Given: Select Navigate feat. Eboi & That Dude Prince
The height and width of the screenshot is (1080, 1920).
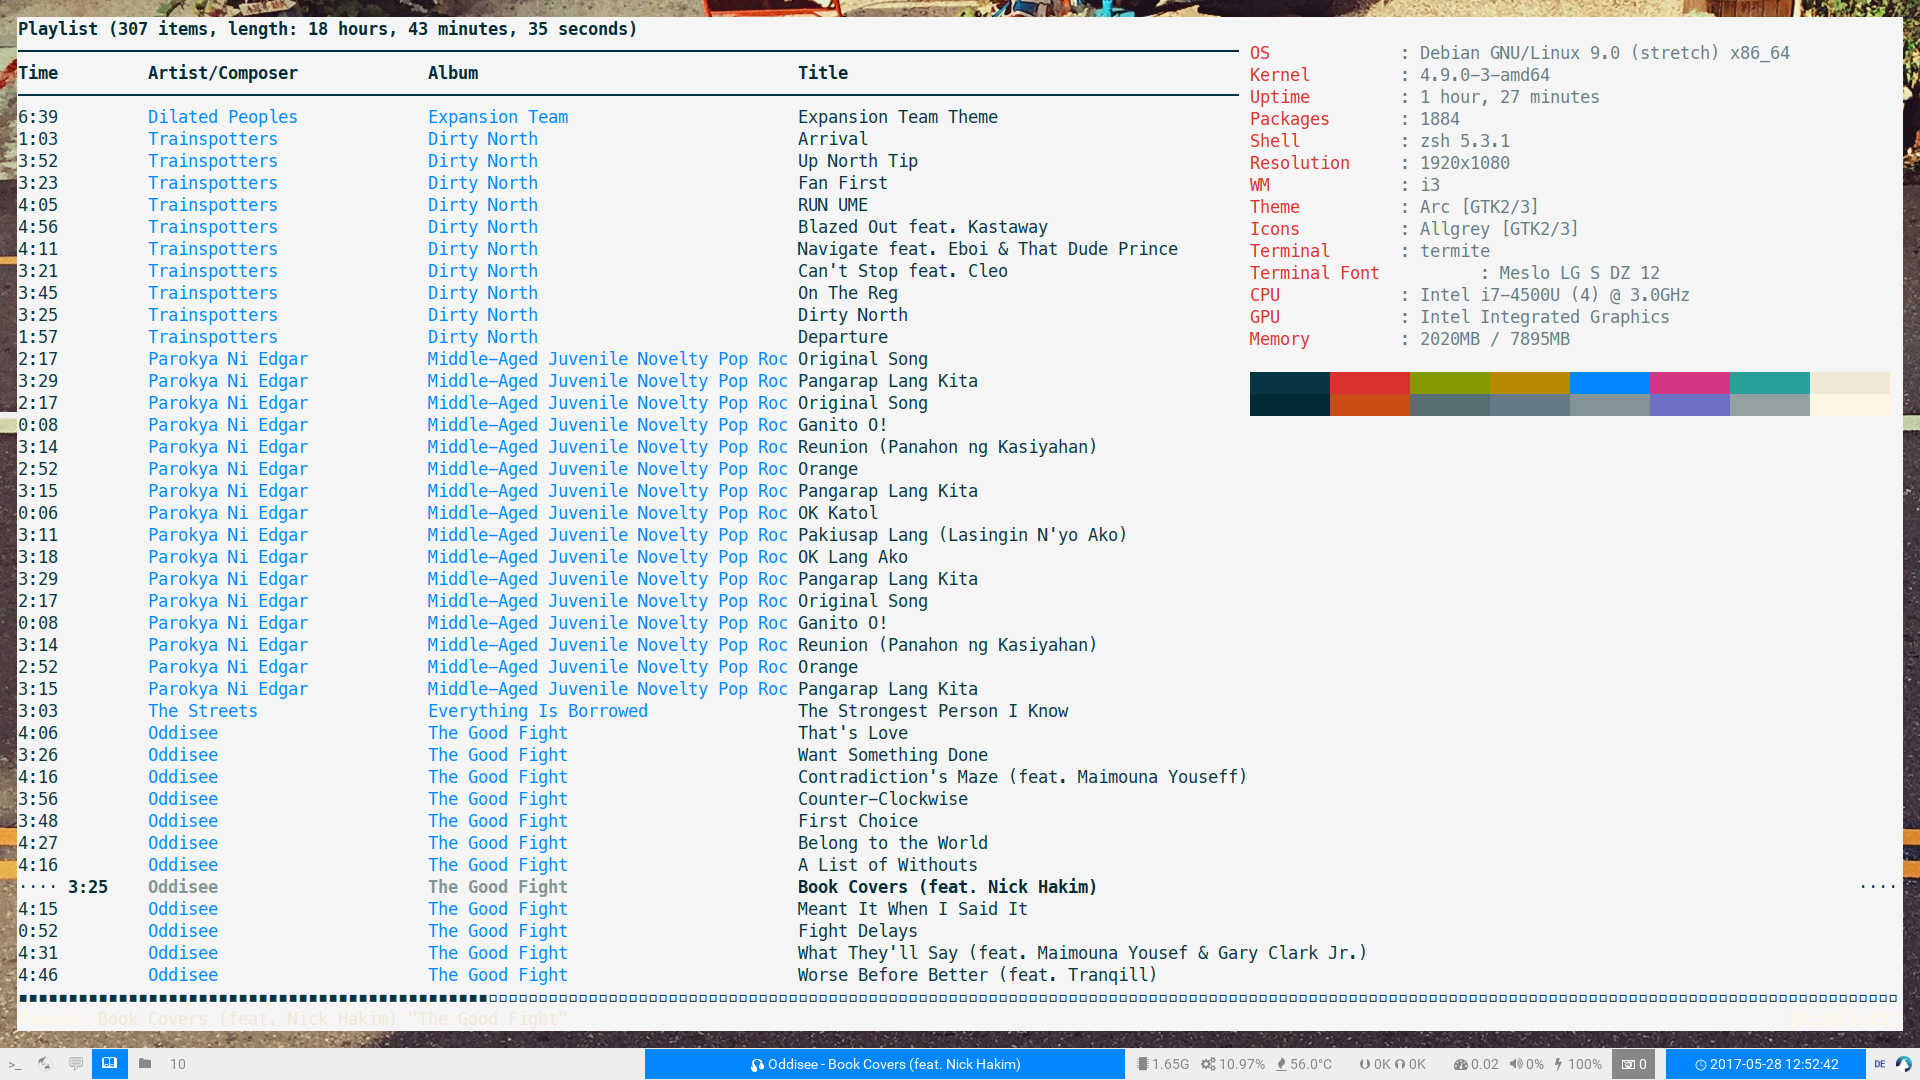Looking at the screenshot, I should (x=988, y=249).
